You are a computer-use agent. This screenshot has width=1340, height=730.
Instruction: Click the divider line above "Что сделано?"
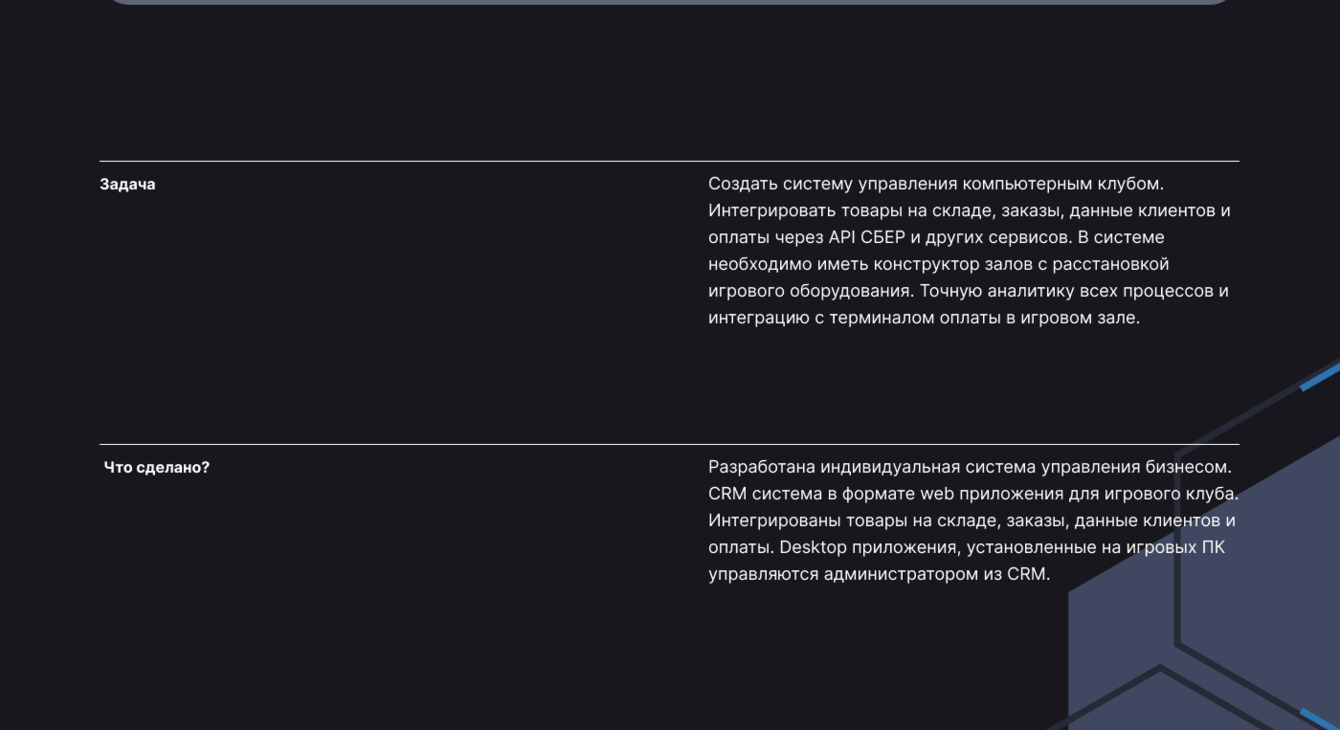click(668, 444)
